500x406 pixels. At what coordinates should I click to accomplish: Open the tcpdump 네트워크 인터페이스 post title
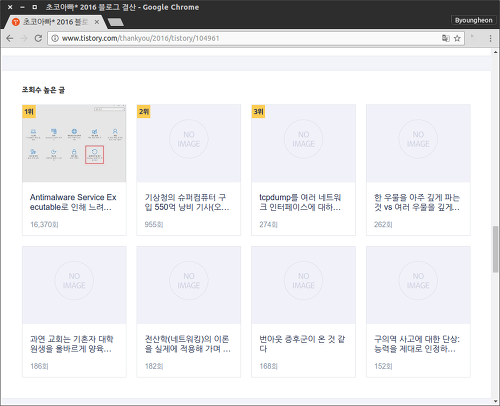(x=300, y=202)
